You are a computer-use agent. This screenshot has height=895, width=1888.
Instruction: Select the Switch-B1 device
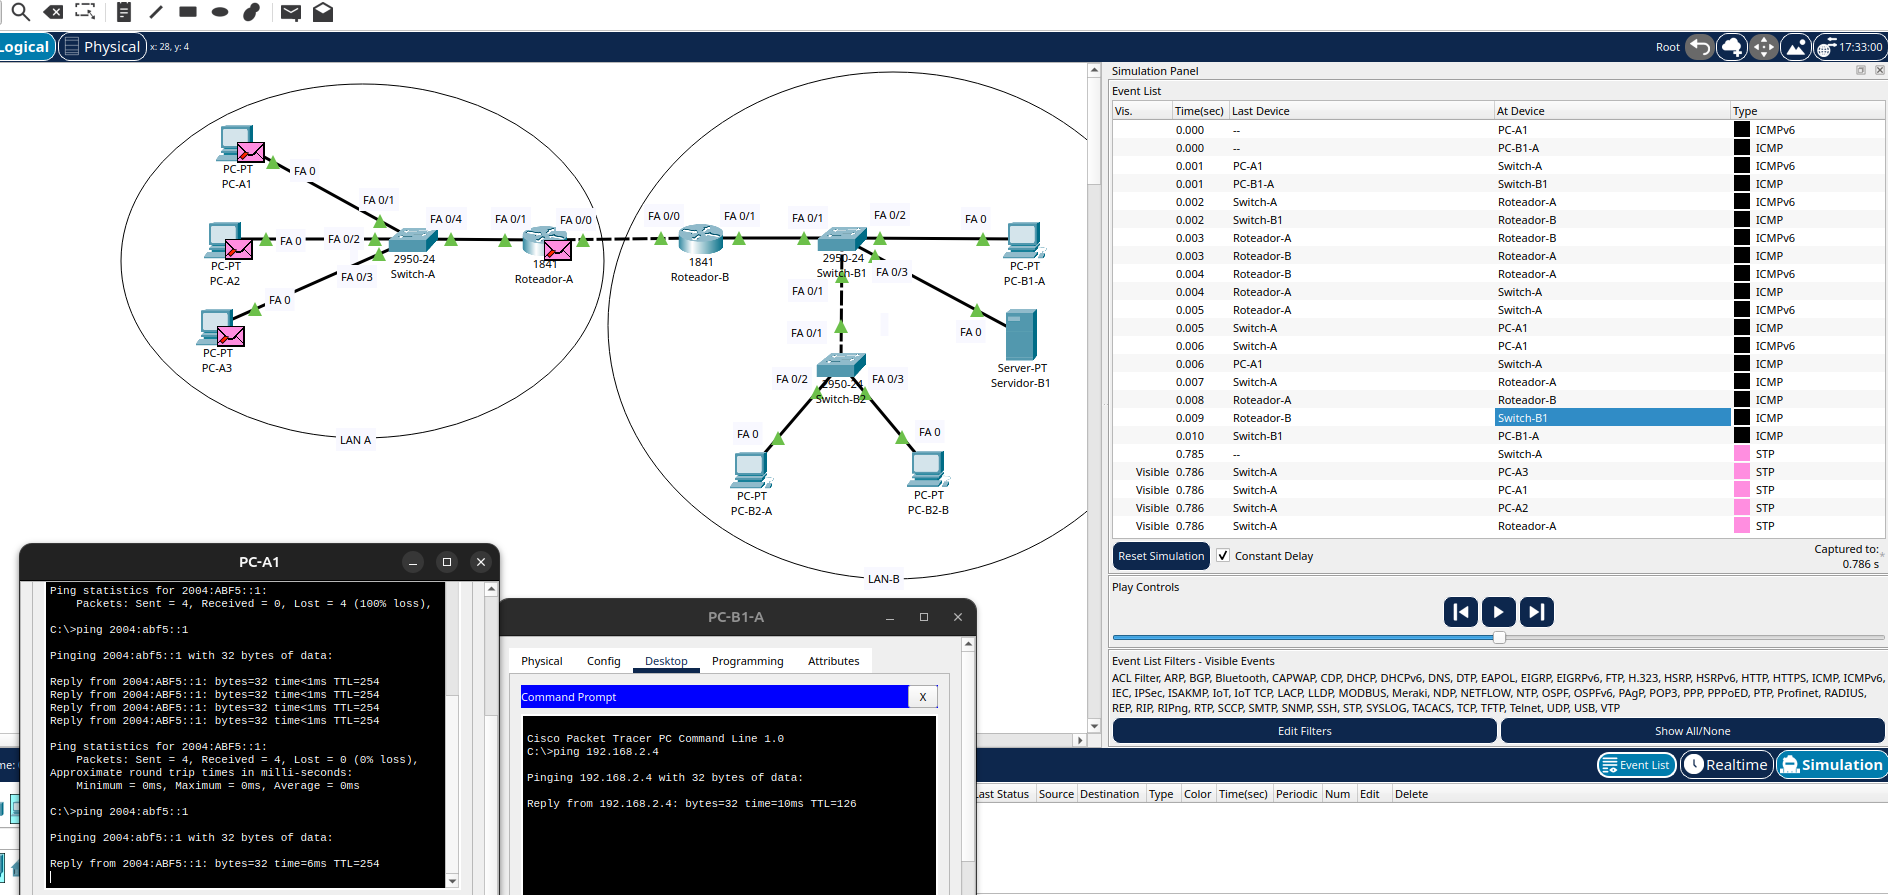(841, 239)
